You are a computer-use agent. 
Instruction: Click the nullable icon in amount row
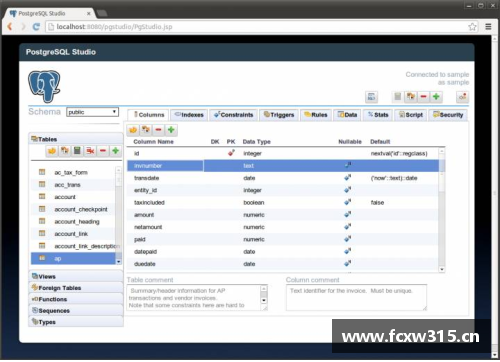[348, 214]
